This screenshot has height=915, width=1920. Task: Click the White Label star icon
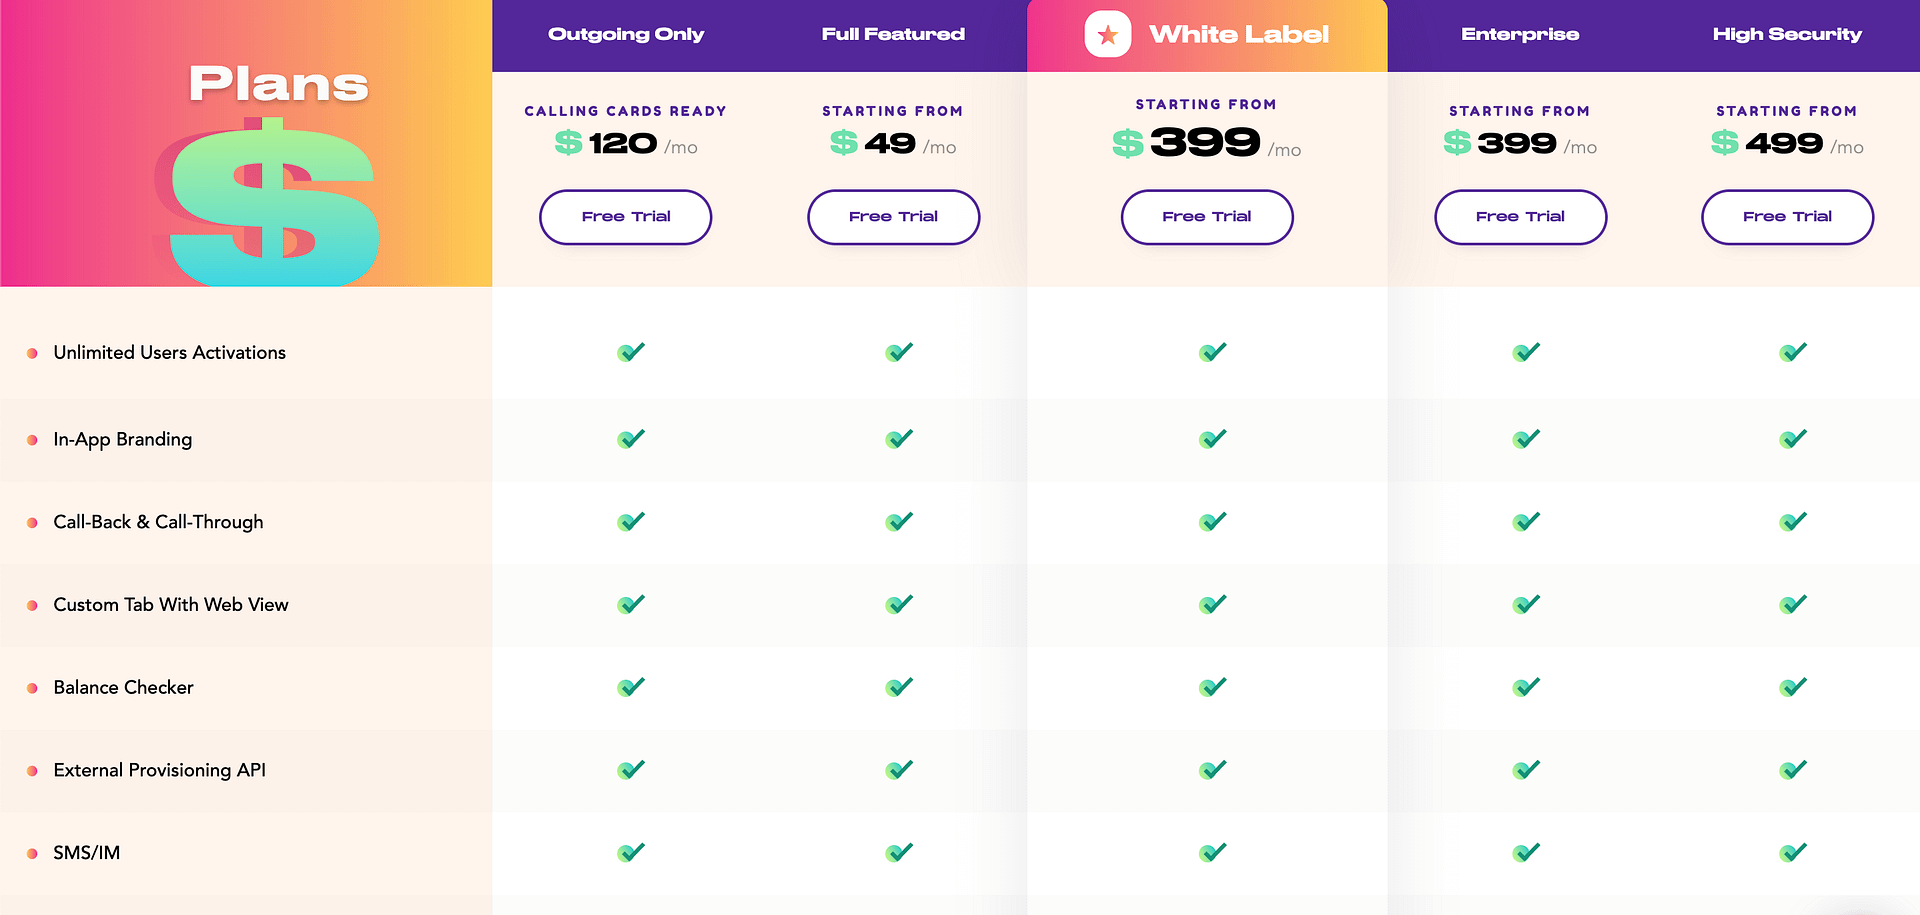[1108, 34]
